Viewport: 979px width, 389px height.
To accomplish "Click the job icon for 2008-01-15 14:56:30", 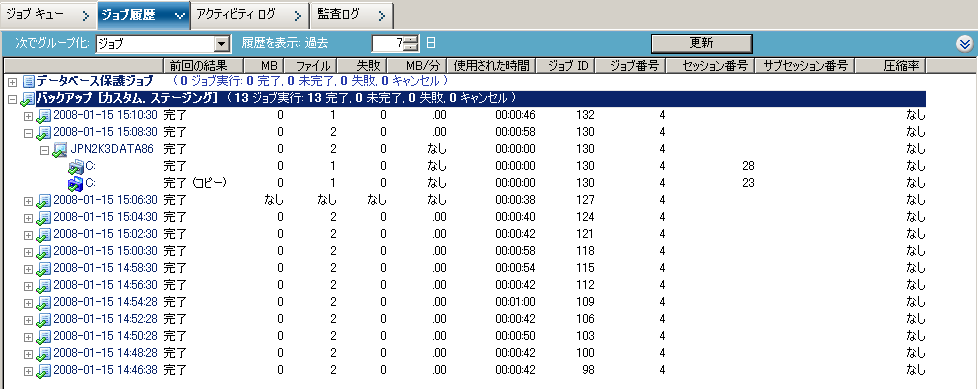I will coord(44,286).
